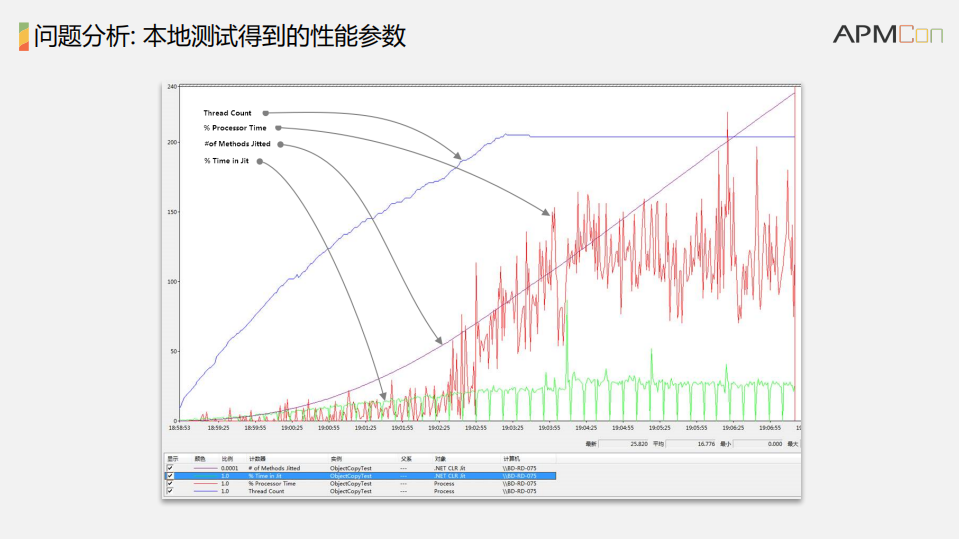959x539 pixels.
Task: Click the 颜色 column header
Action: [x=200, y=459]
